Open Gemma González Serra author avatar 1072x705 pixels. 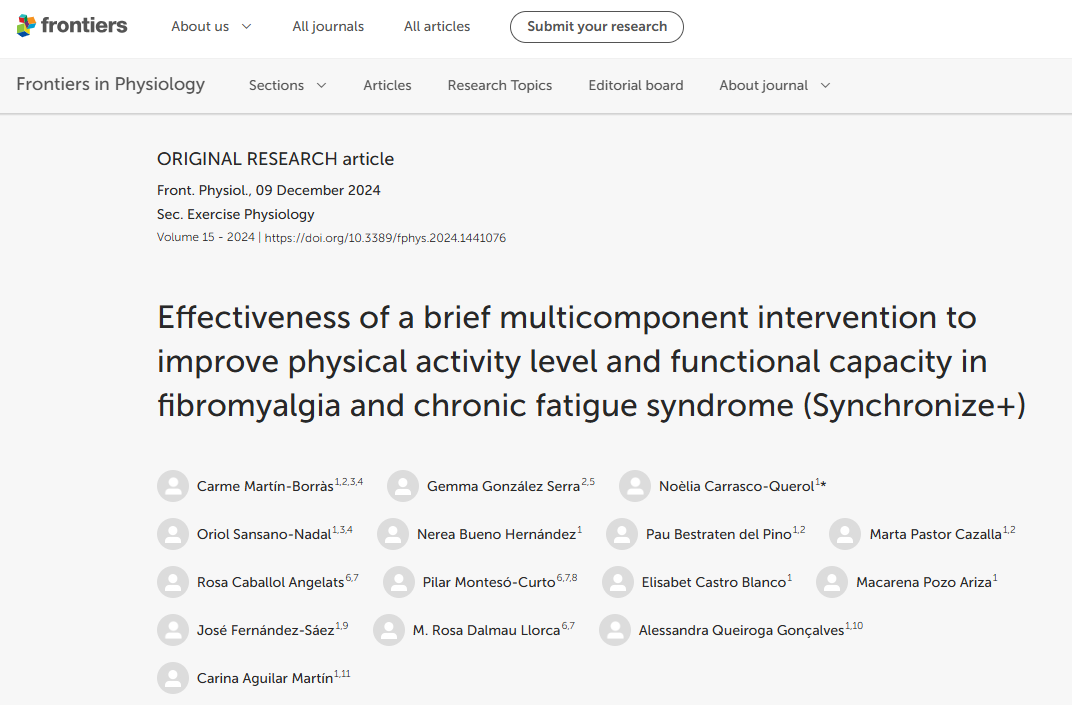coord(403,486)
